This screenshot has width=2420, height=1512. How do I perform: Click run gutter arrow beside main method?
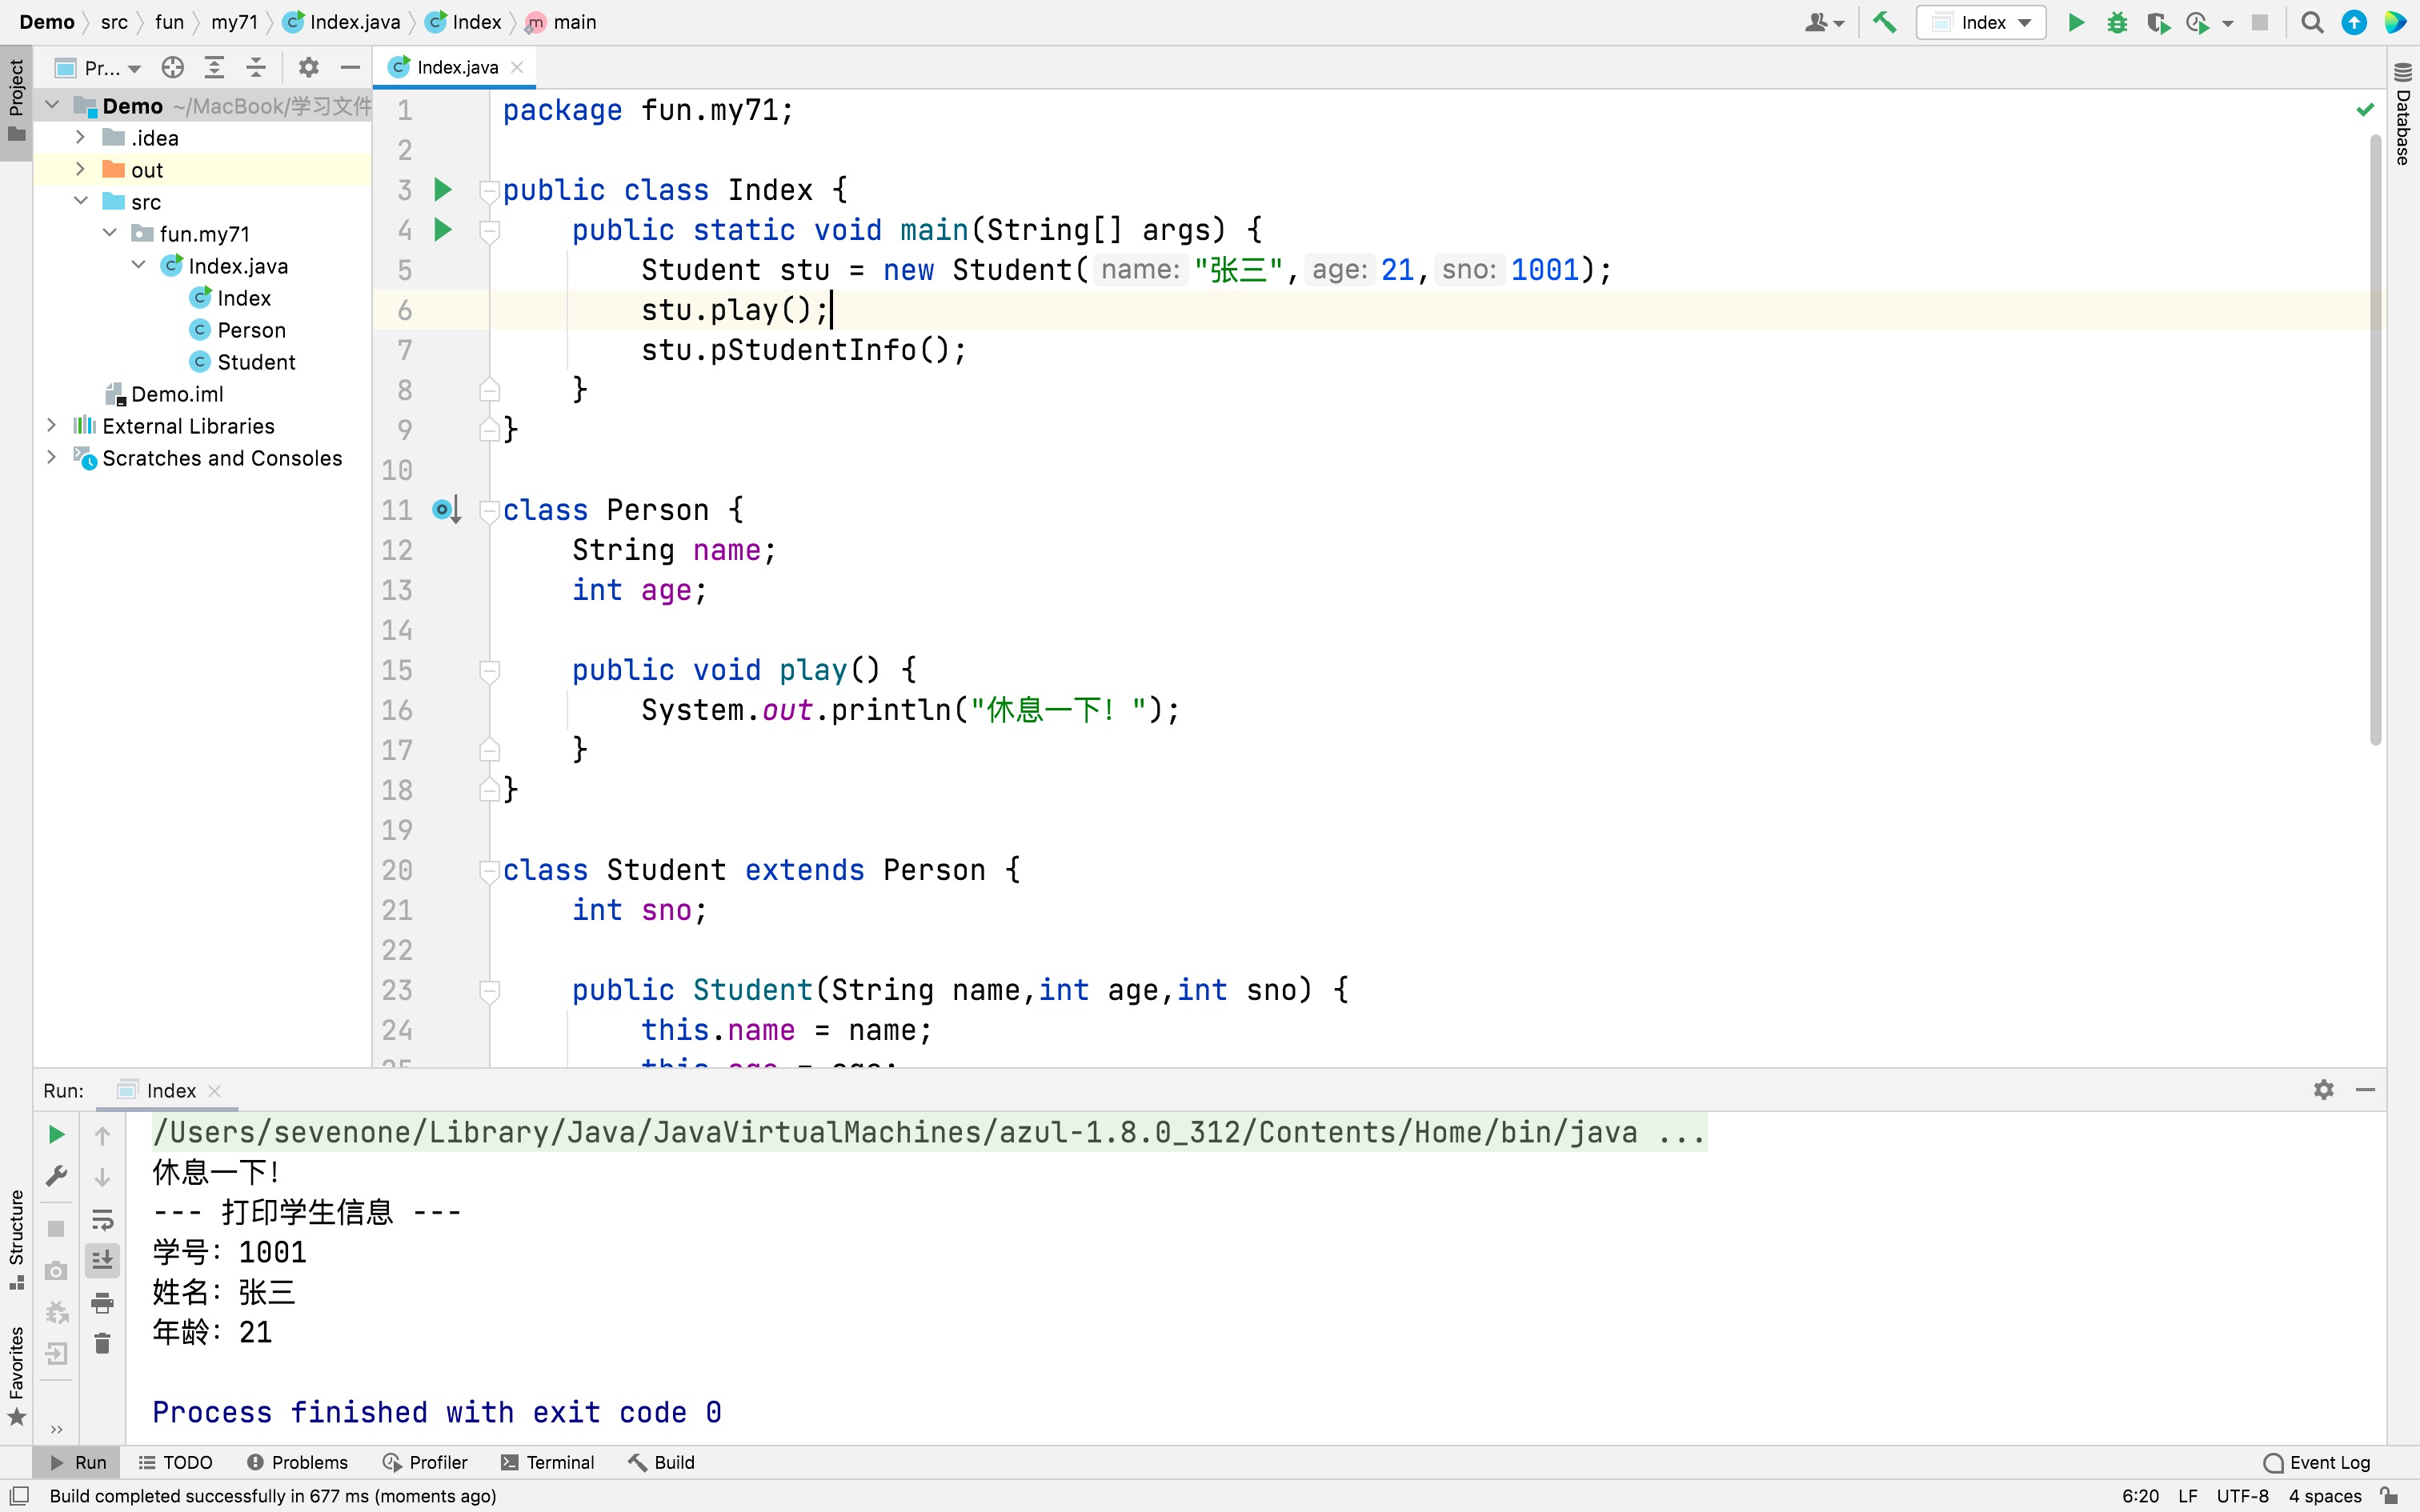(x=443, y=230)
